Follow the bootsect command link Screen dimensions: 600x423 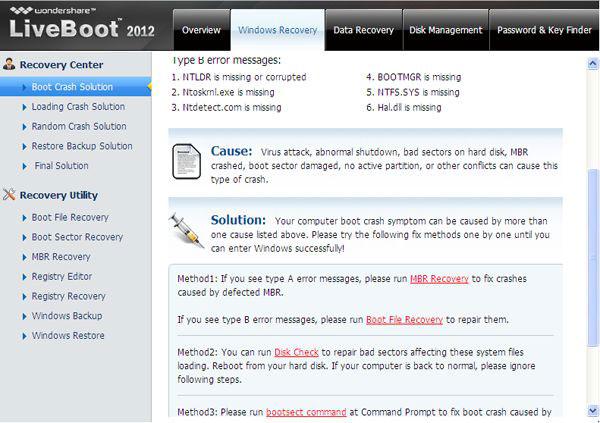[x=306, y=412]
